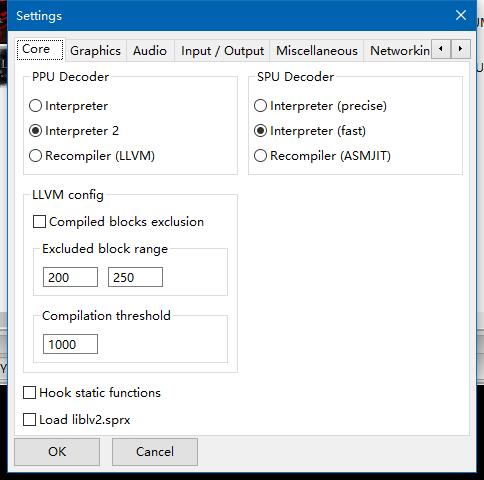
Task: Close the Settings dialog with X
Action: [x=461, y=15]
